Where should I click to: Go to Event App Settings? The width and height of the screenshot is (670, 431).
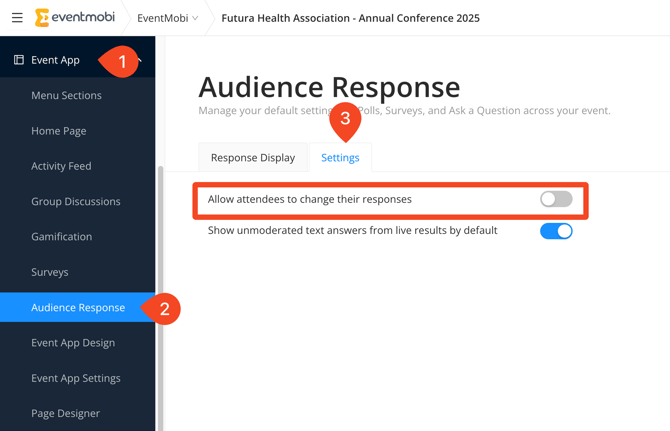point(76,378)
